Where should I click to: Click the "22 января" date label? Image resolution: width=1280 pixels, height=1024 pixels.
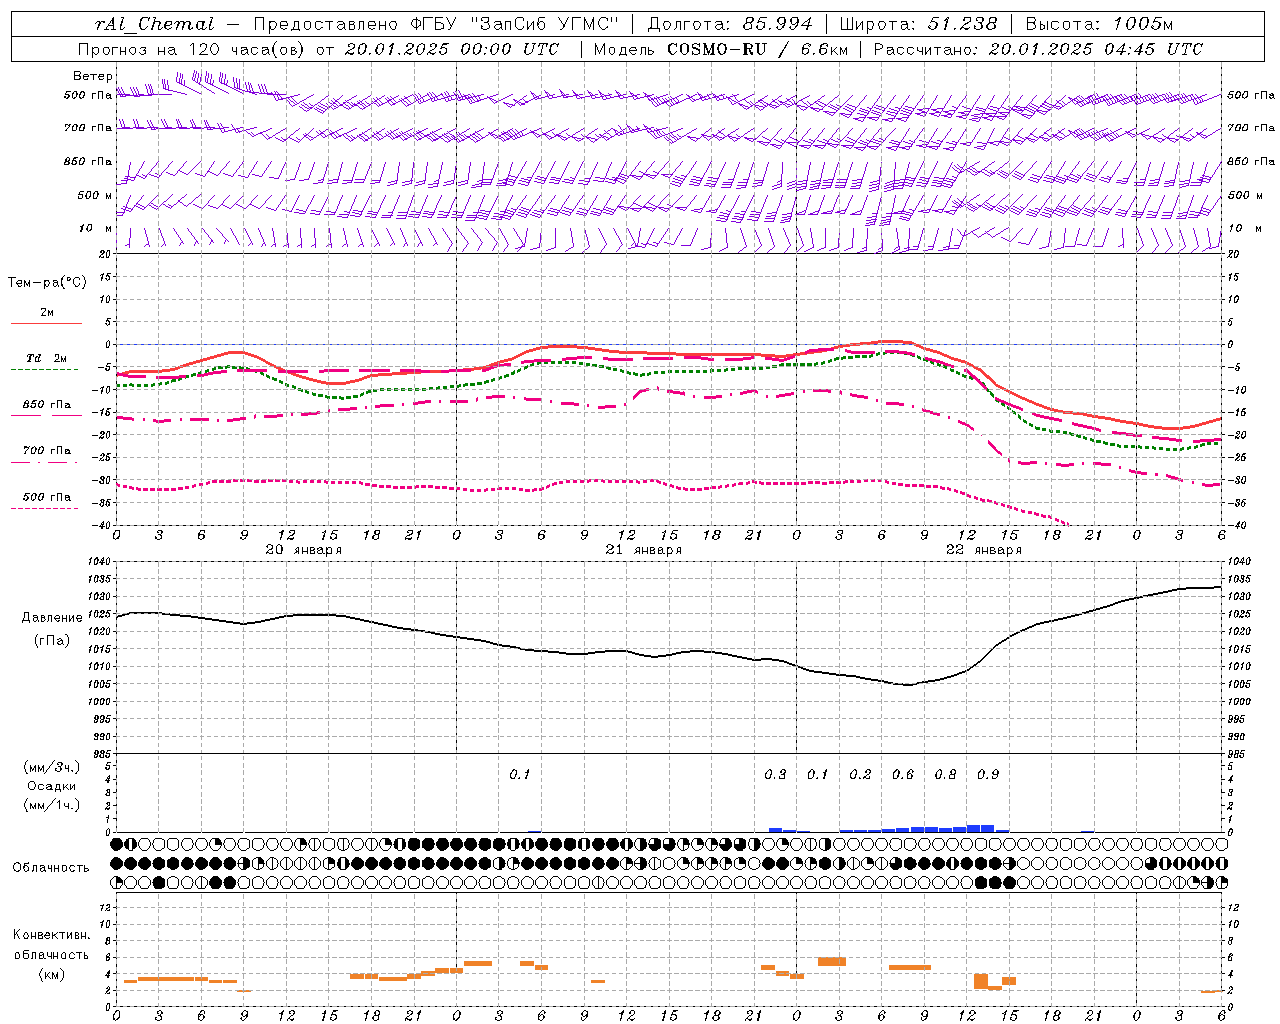click(983, 550)
